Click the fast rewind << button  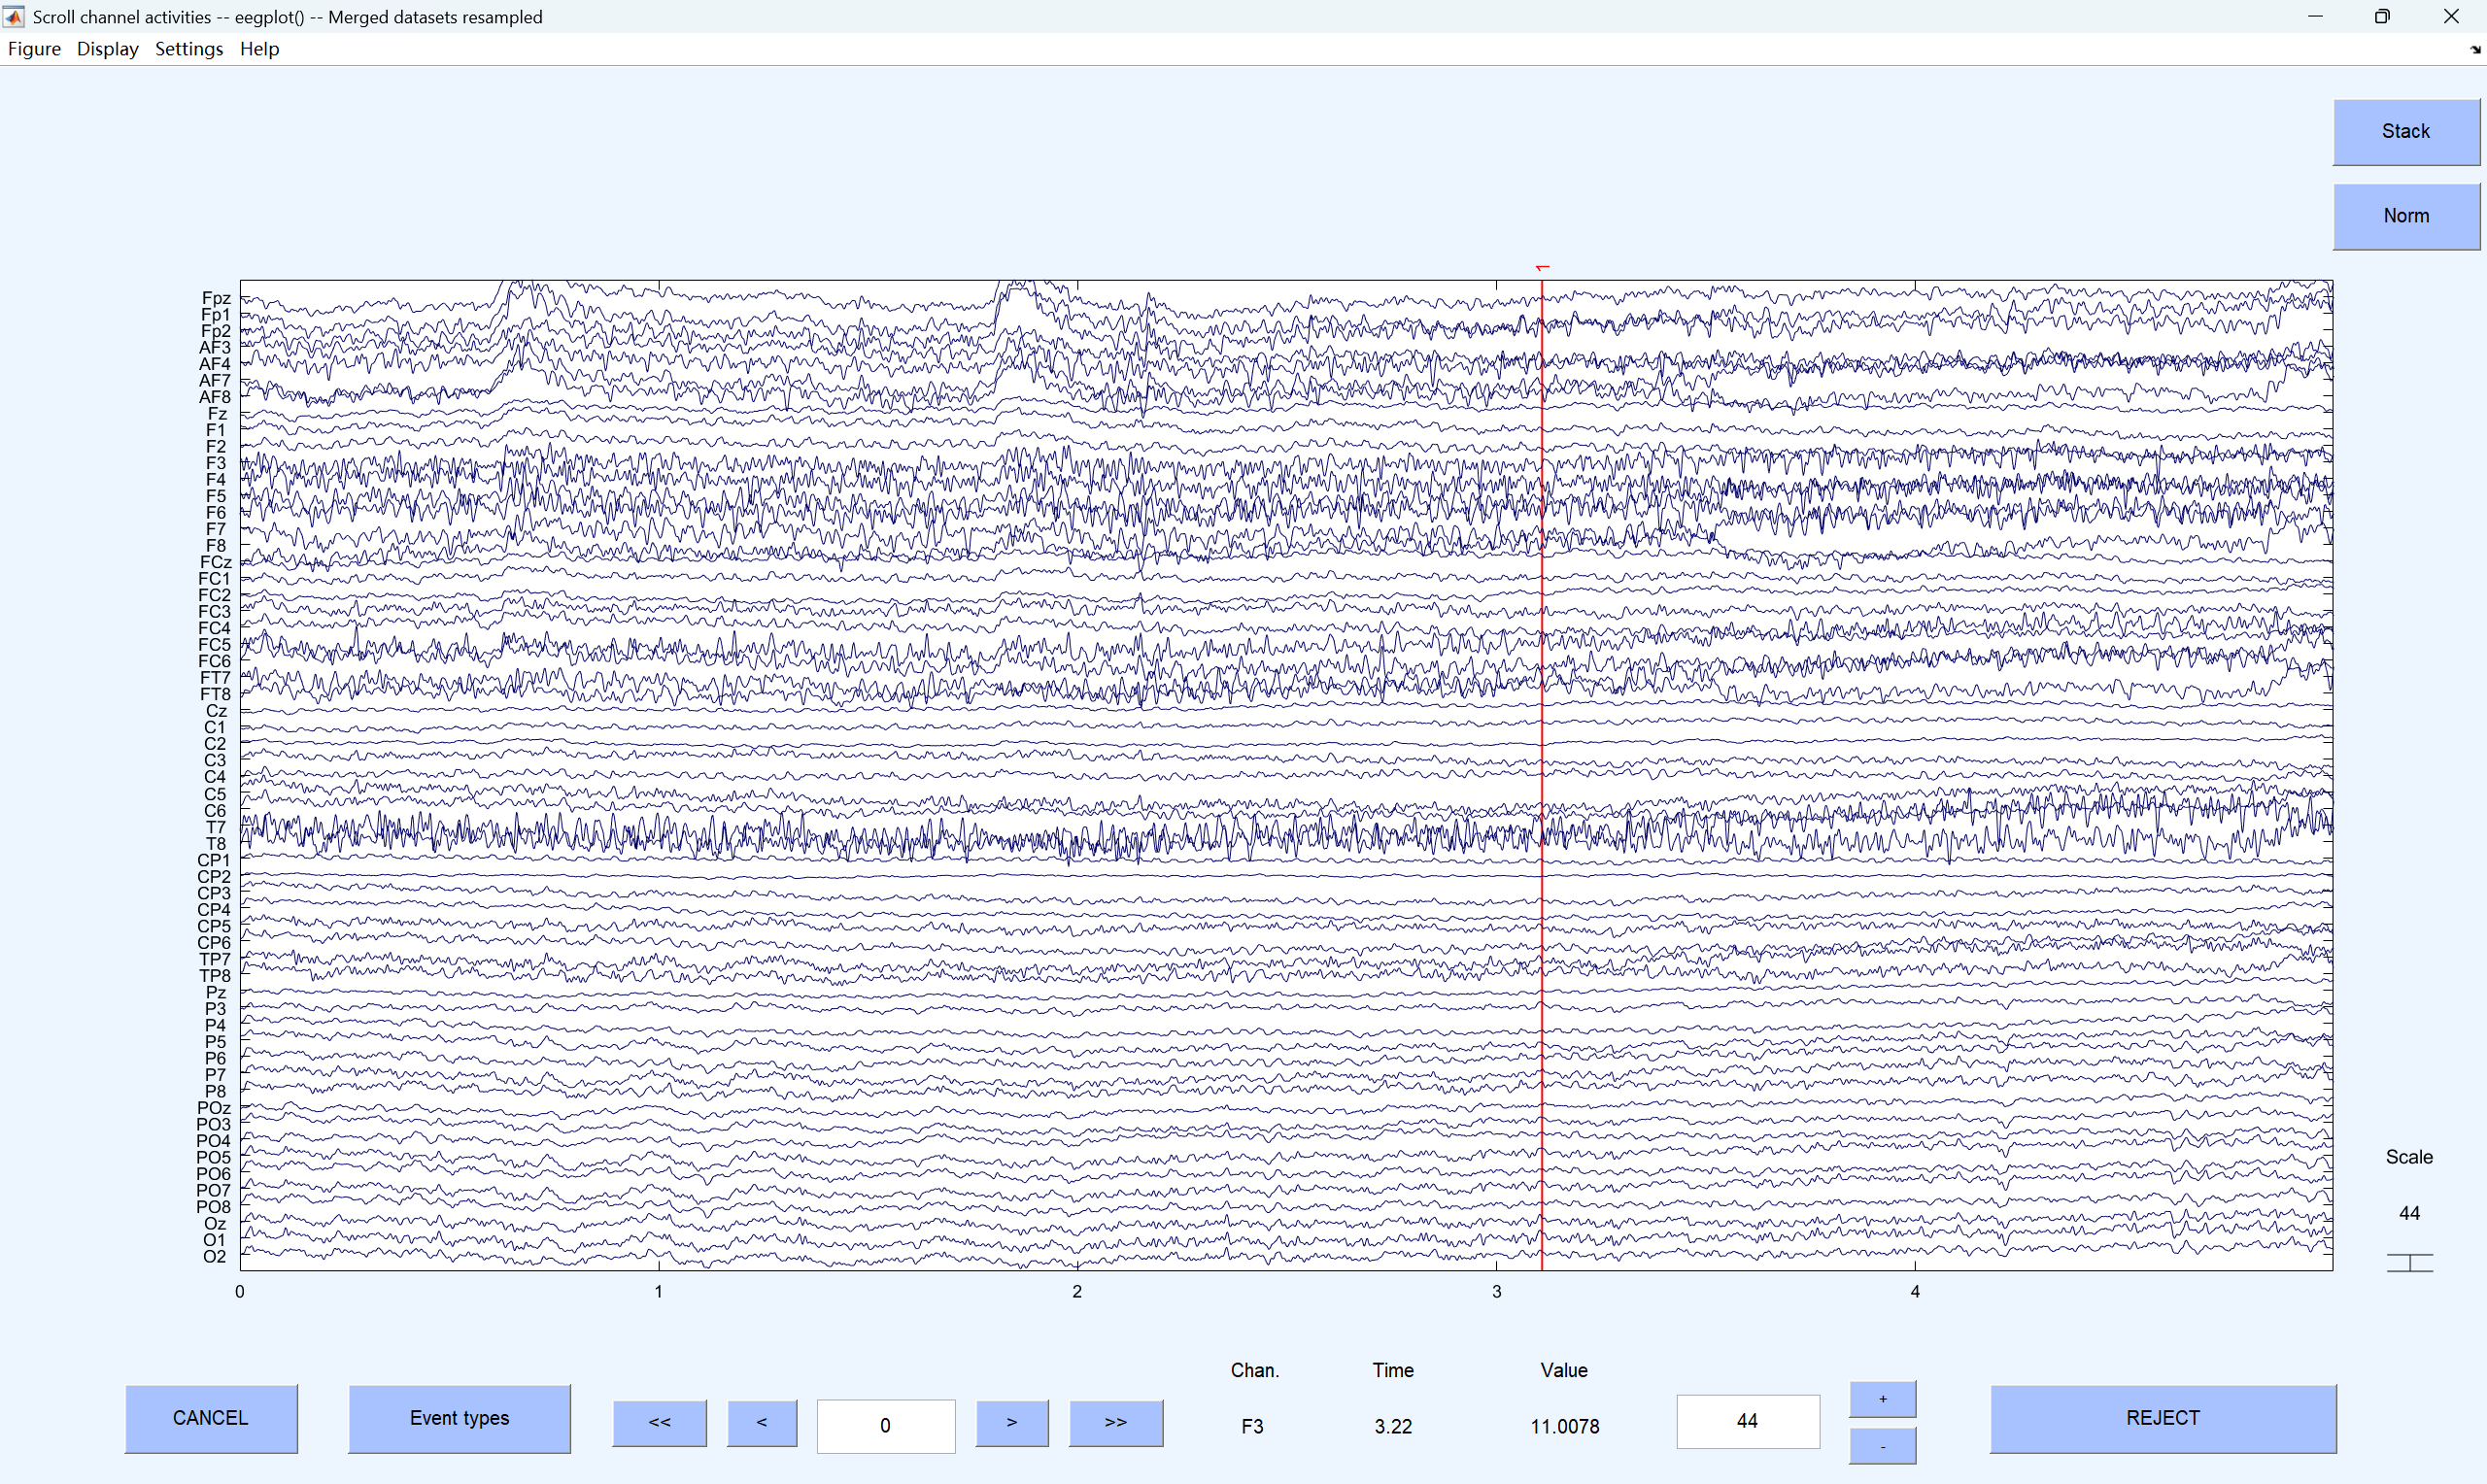coord(659,1422)
